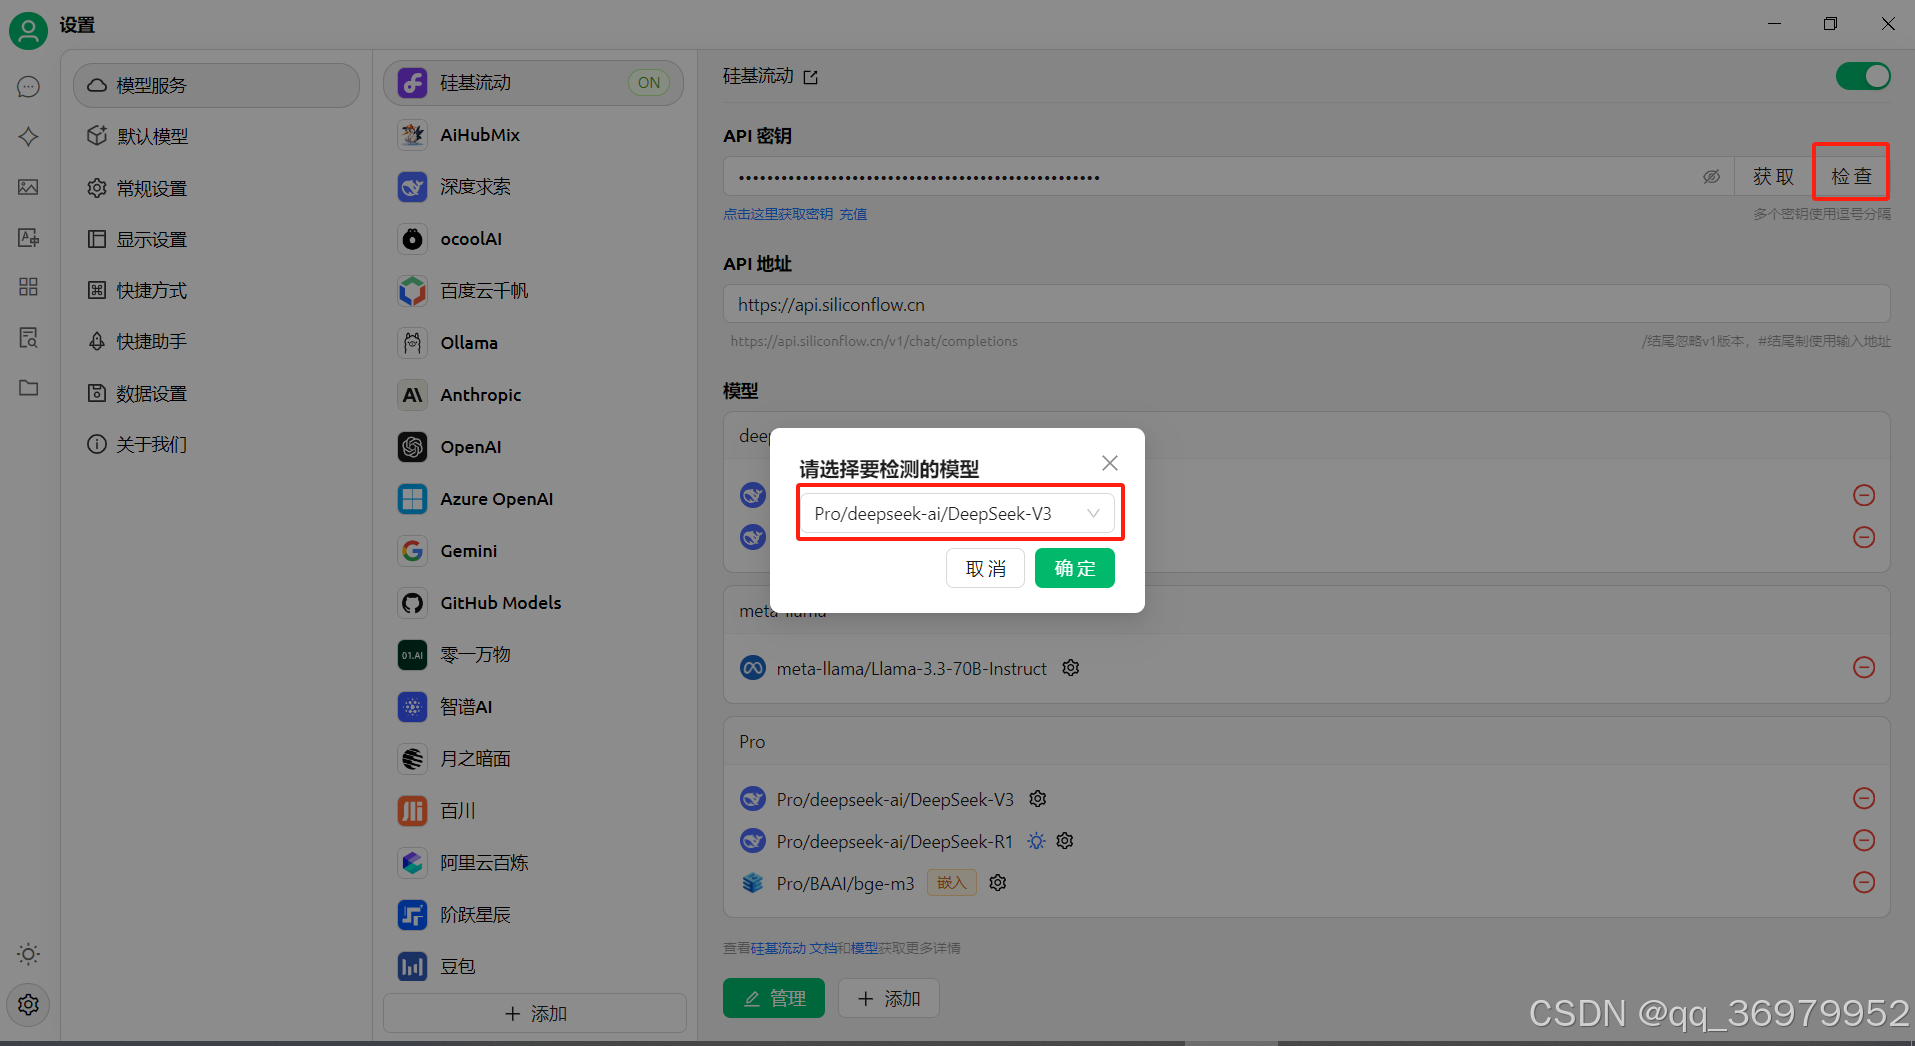1915x1046 pixels.
Task: Toggle the 硅基流动 provider enable switch
Action: [x=1863, y=76]
